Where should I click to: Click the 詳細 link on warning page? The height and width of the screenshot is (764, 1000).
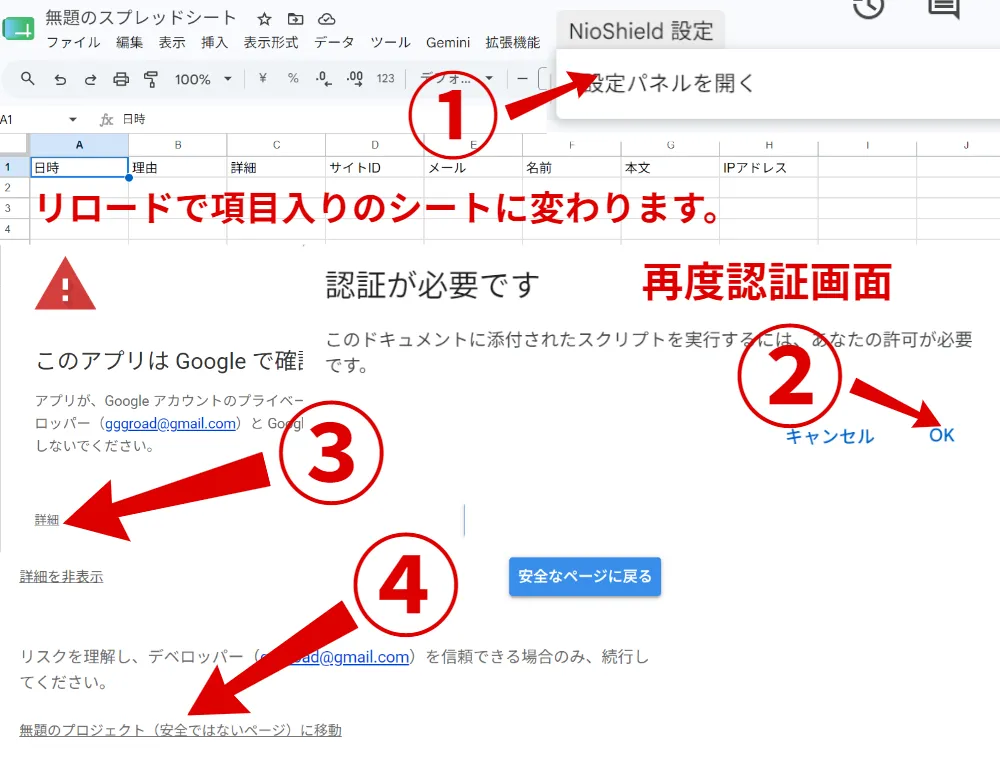tap(47, 520)
